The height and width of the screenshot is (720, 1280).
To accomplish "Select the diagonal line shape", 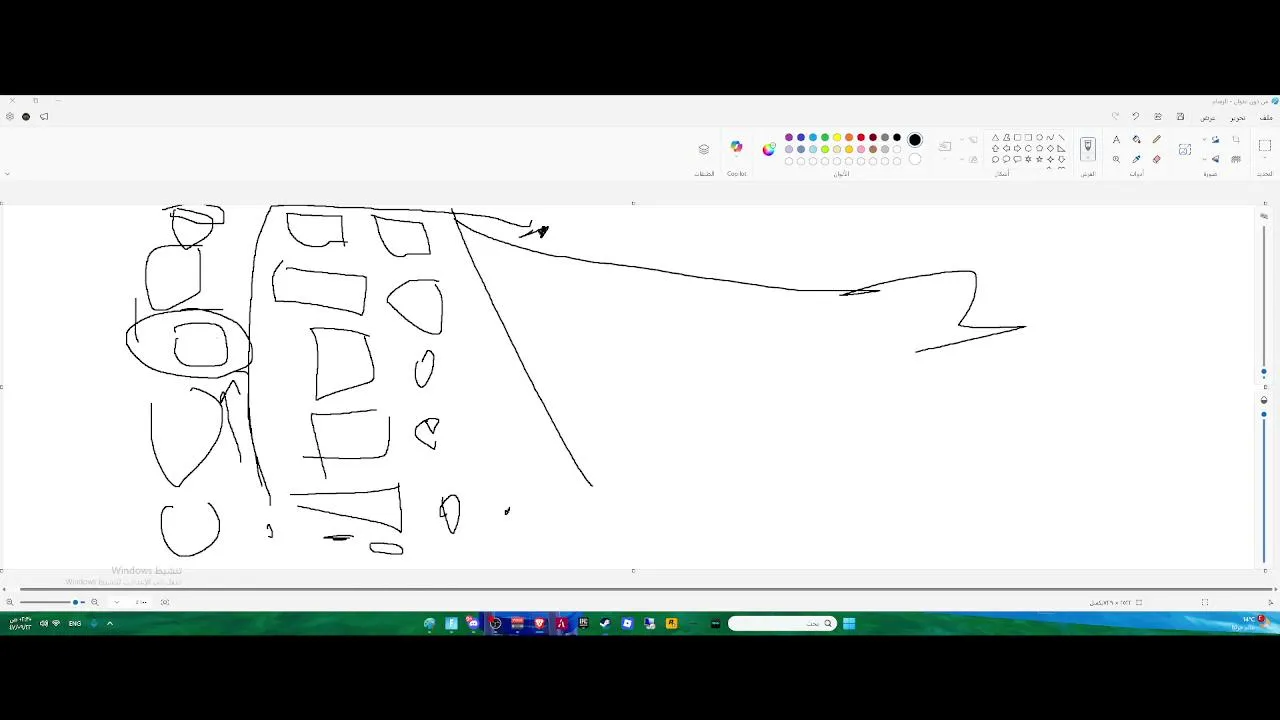I will pos(1061,137).
